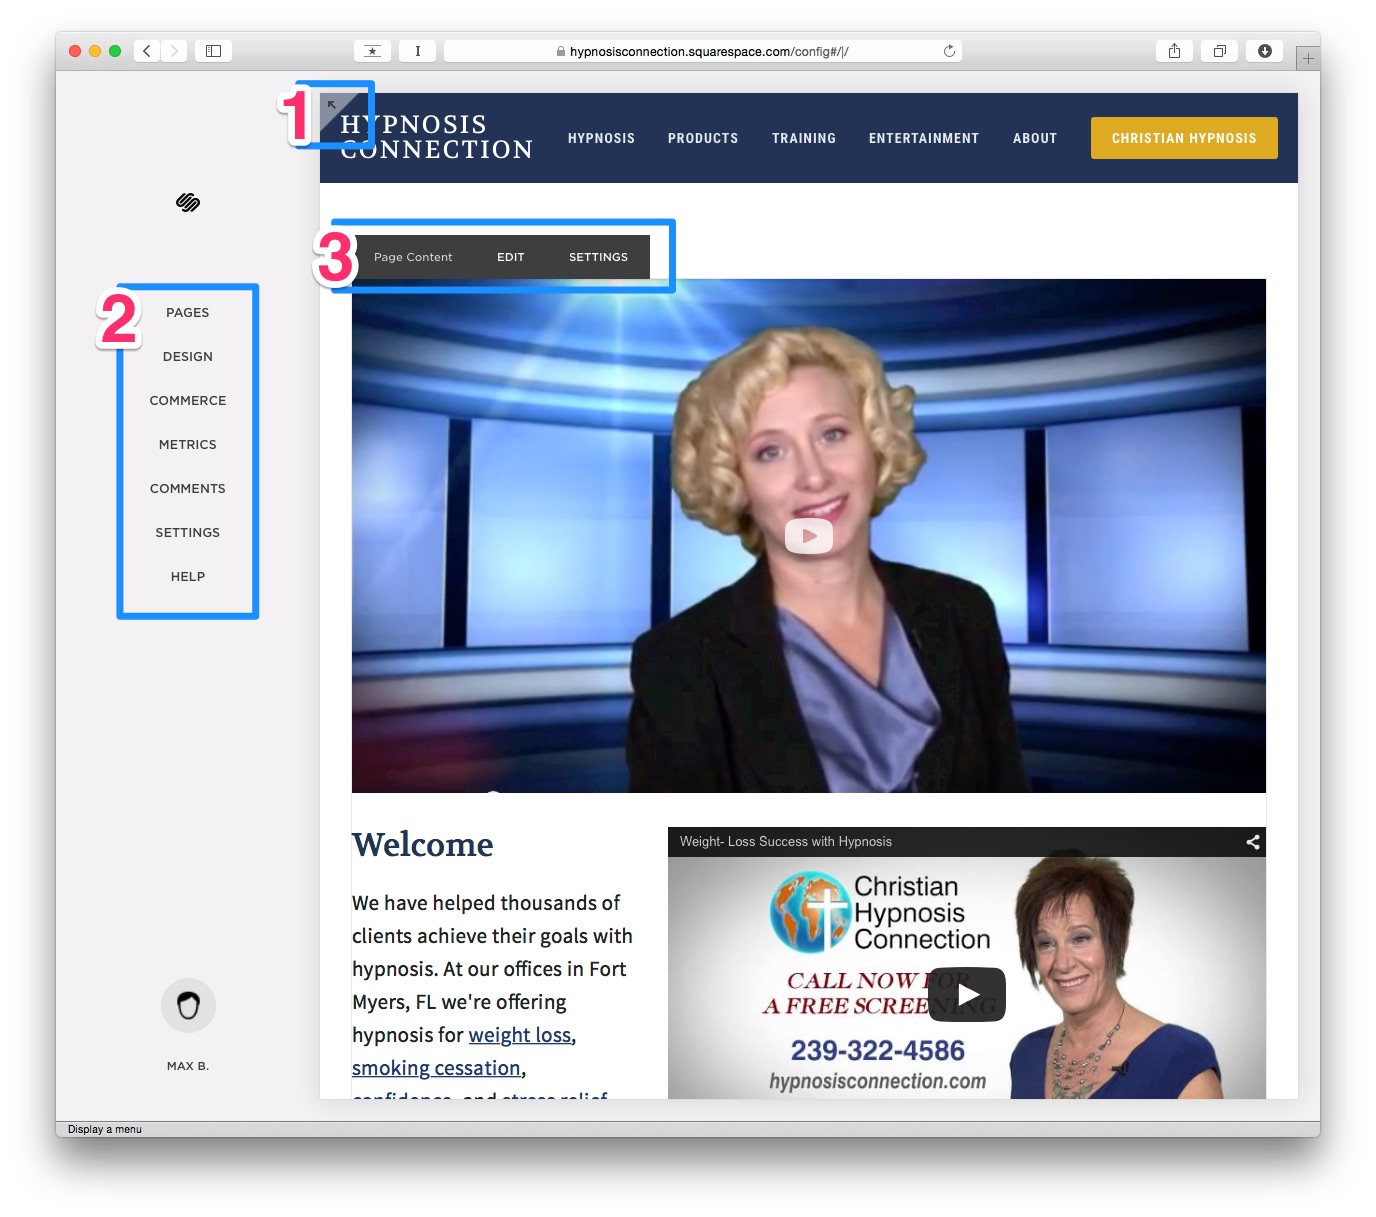This screenshot has width=1376, height=1217.
Task: Click the Page Content label
Action: [413, 257]
